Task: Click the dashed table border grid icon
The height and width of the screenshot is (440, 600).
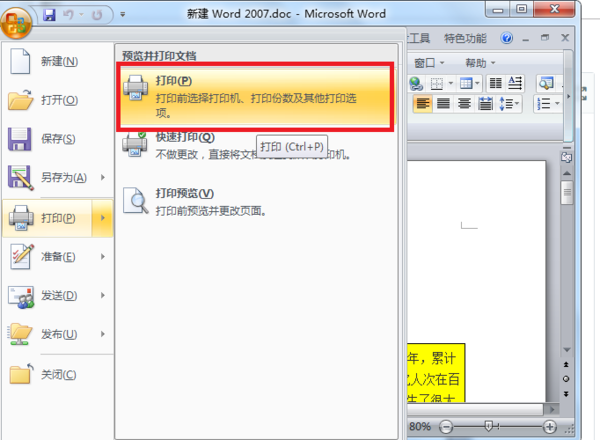Action: click(x=437, y=83)
